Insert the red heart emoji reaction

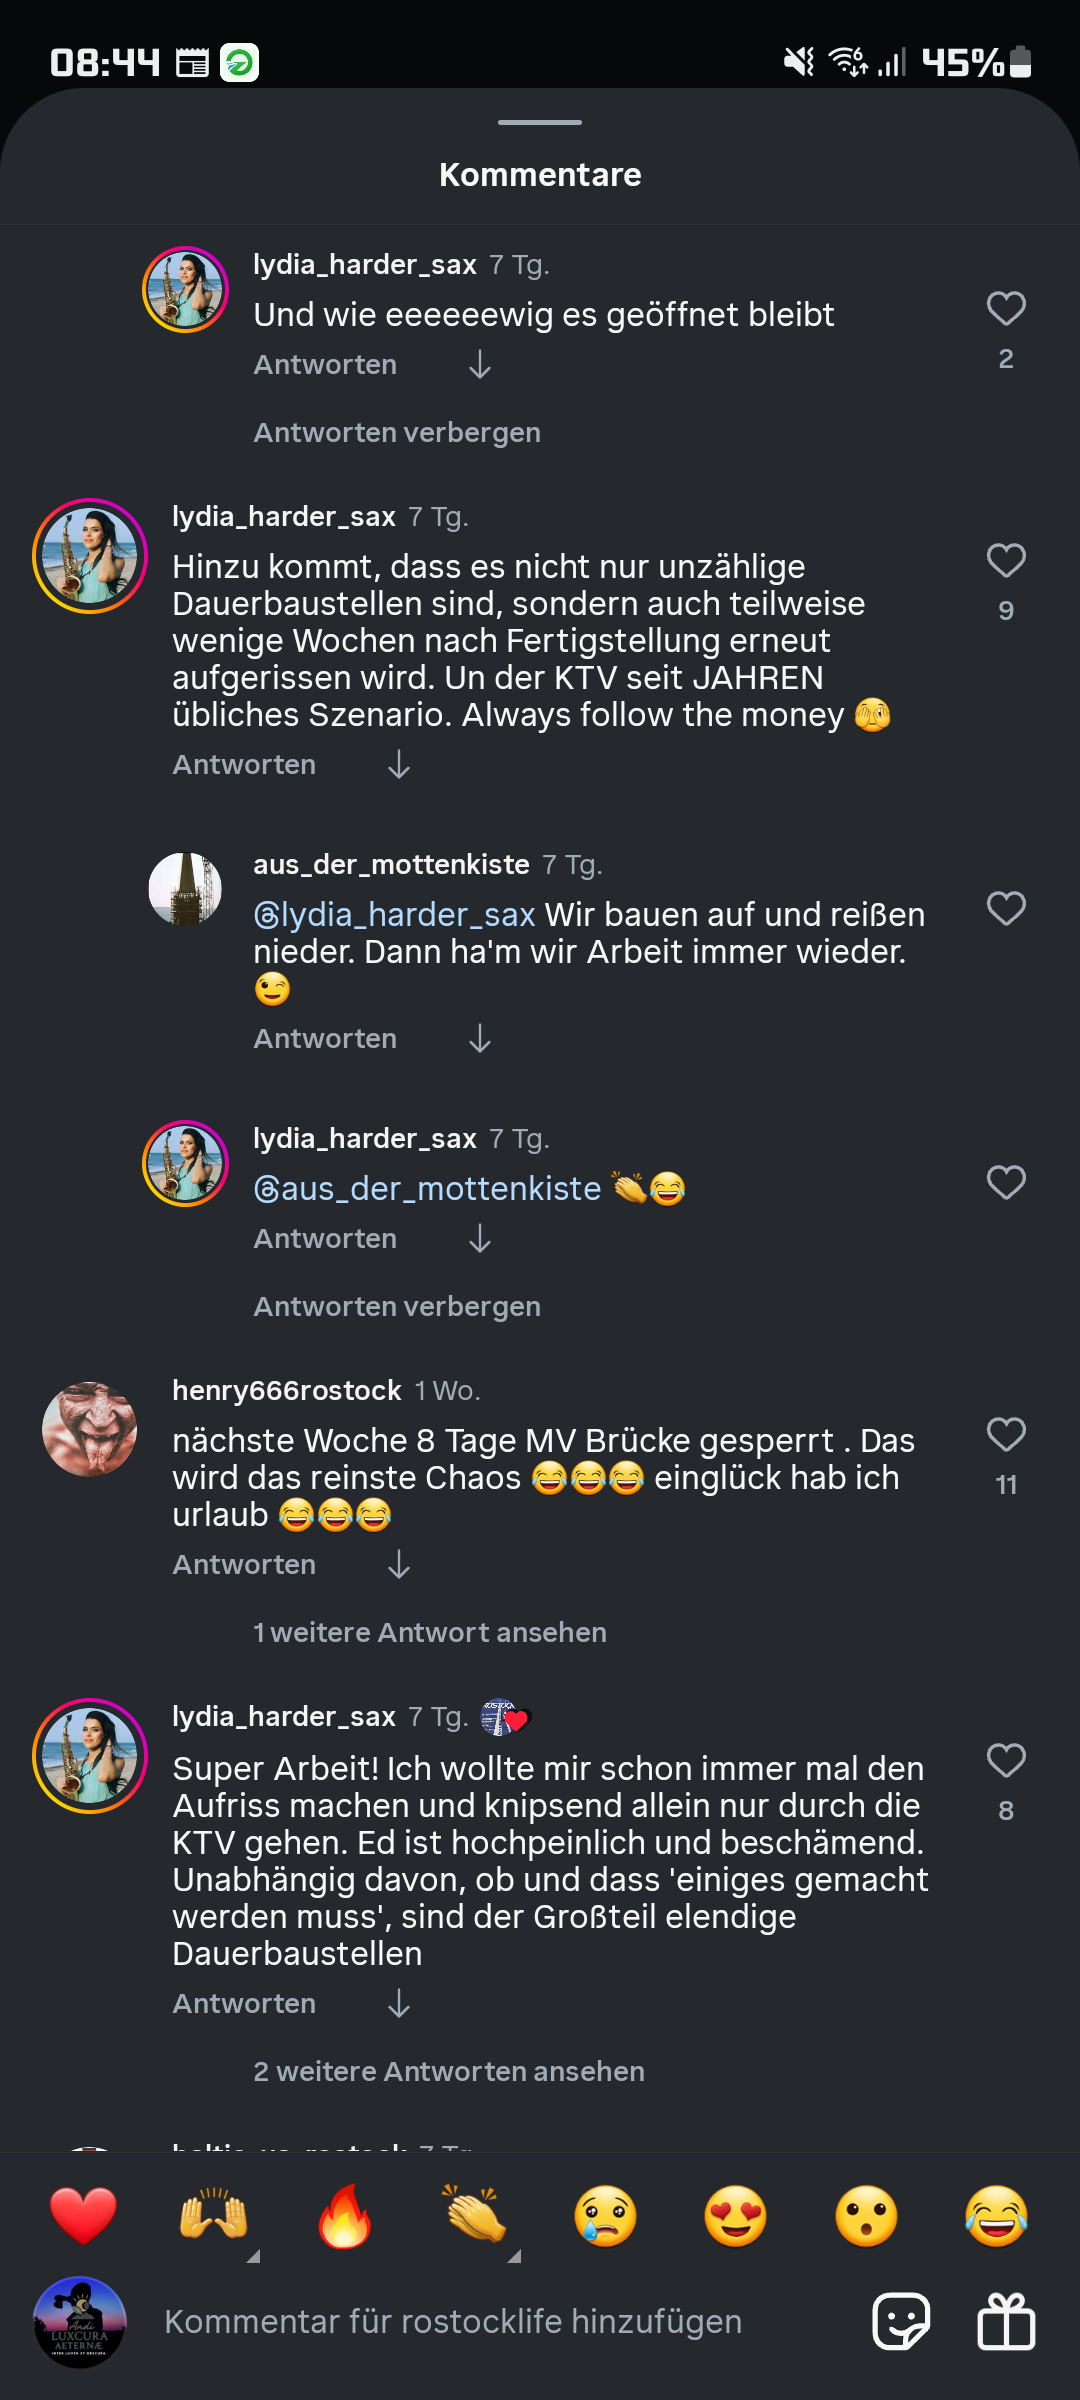(x=83, y=2216)
